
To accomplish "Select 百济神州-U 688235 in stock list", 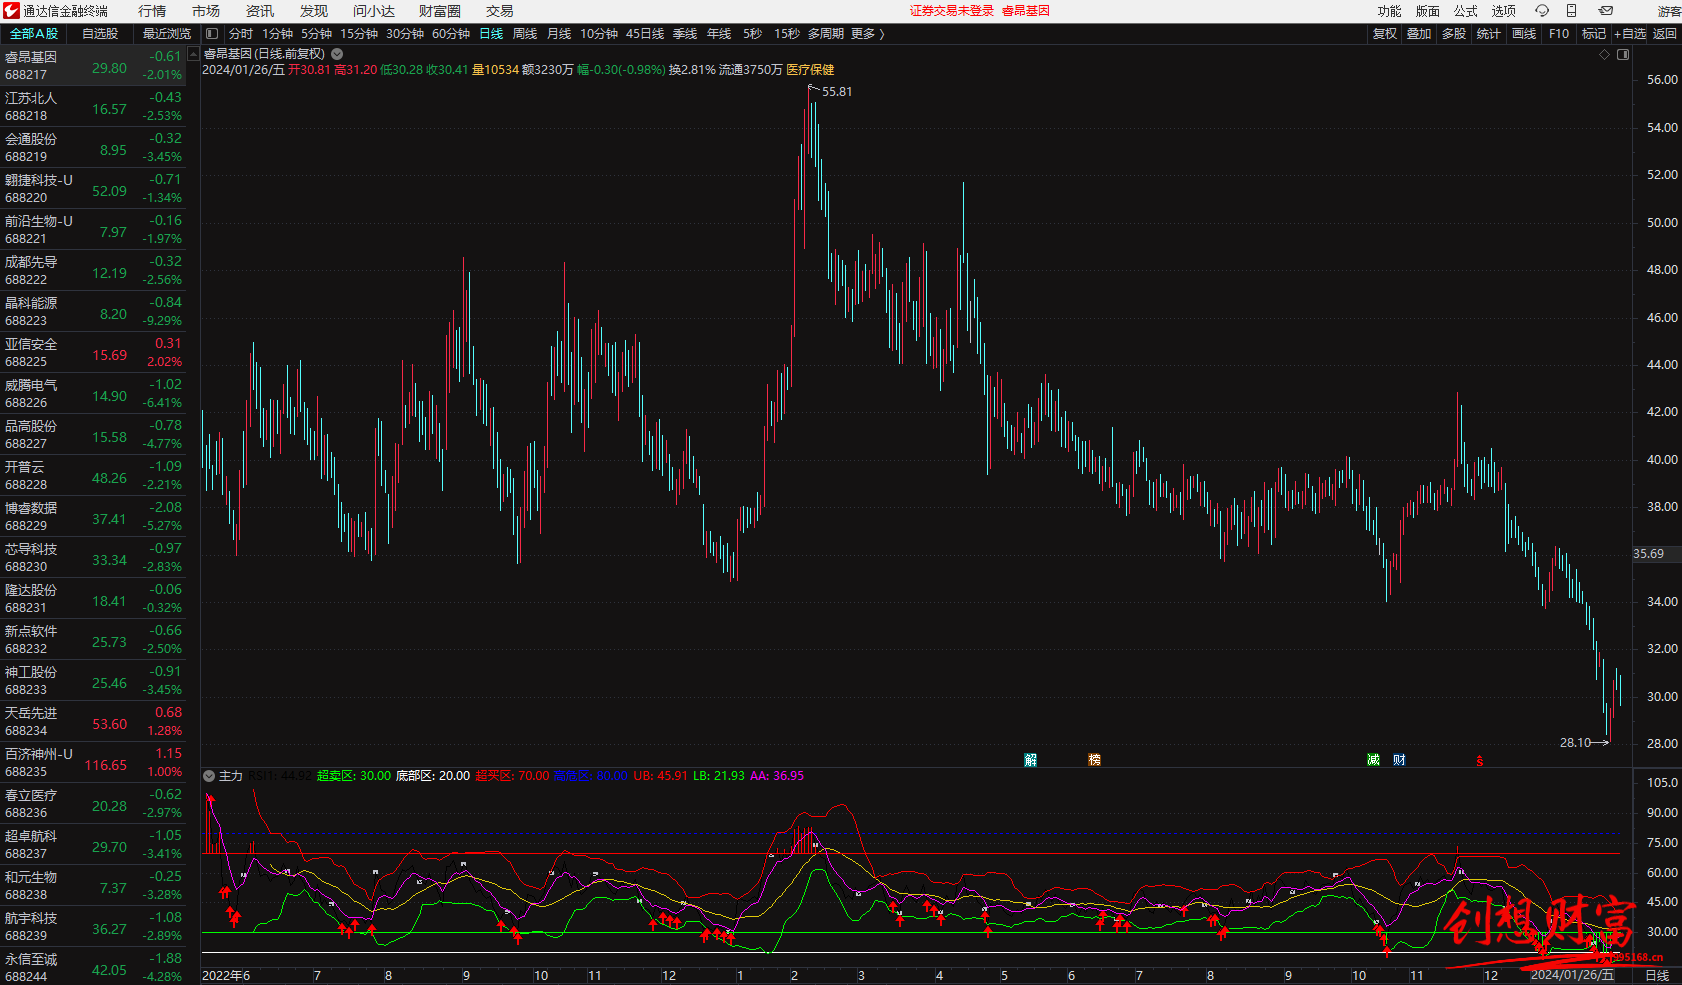I will pos(93,763).
